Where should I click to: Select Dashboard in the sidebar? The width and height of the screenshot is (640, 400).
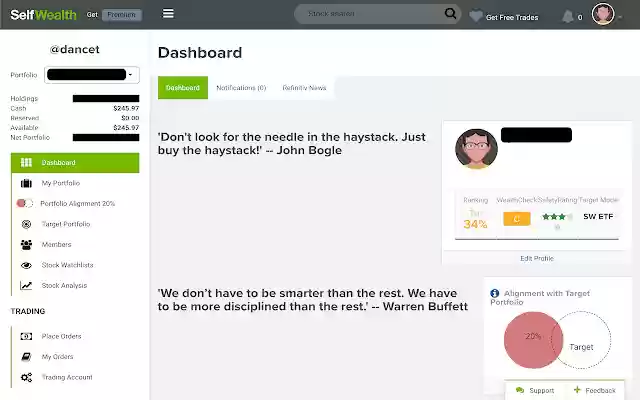pos(75,162)
